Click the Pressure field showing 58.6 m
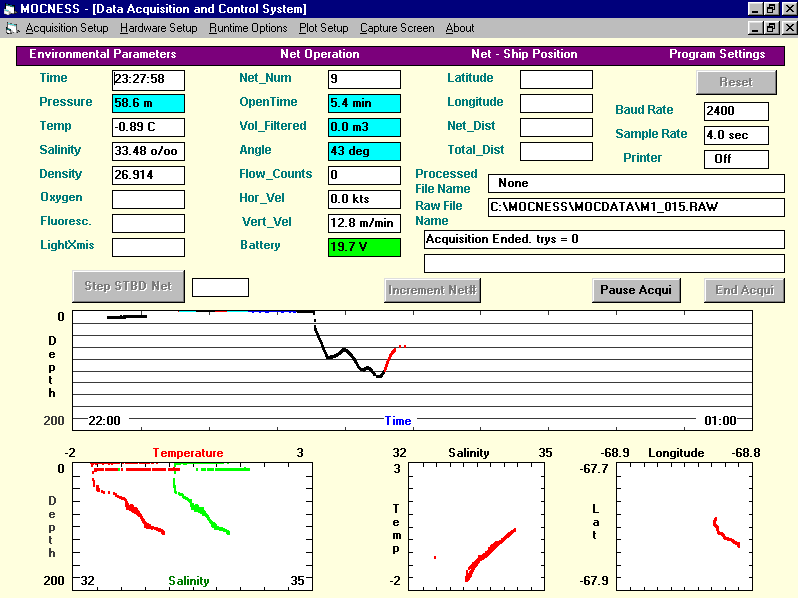 [x=148, y=103]
